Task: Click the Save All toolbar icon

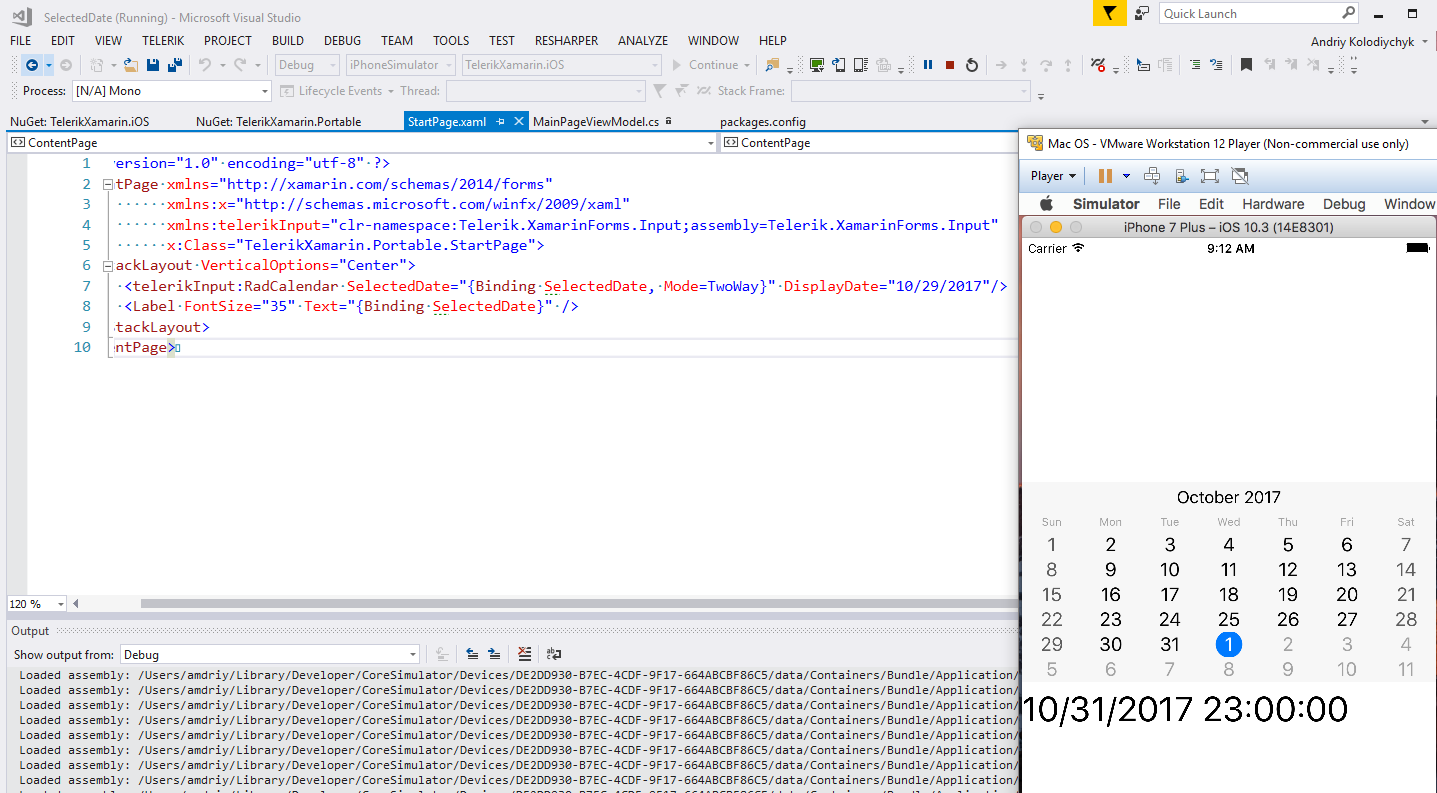Action: point(175,65)
